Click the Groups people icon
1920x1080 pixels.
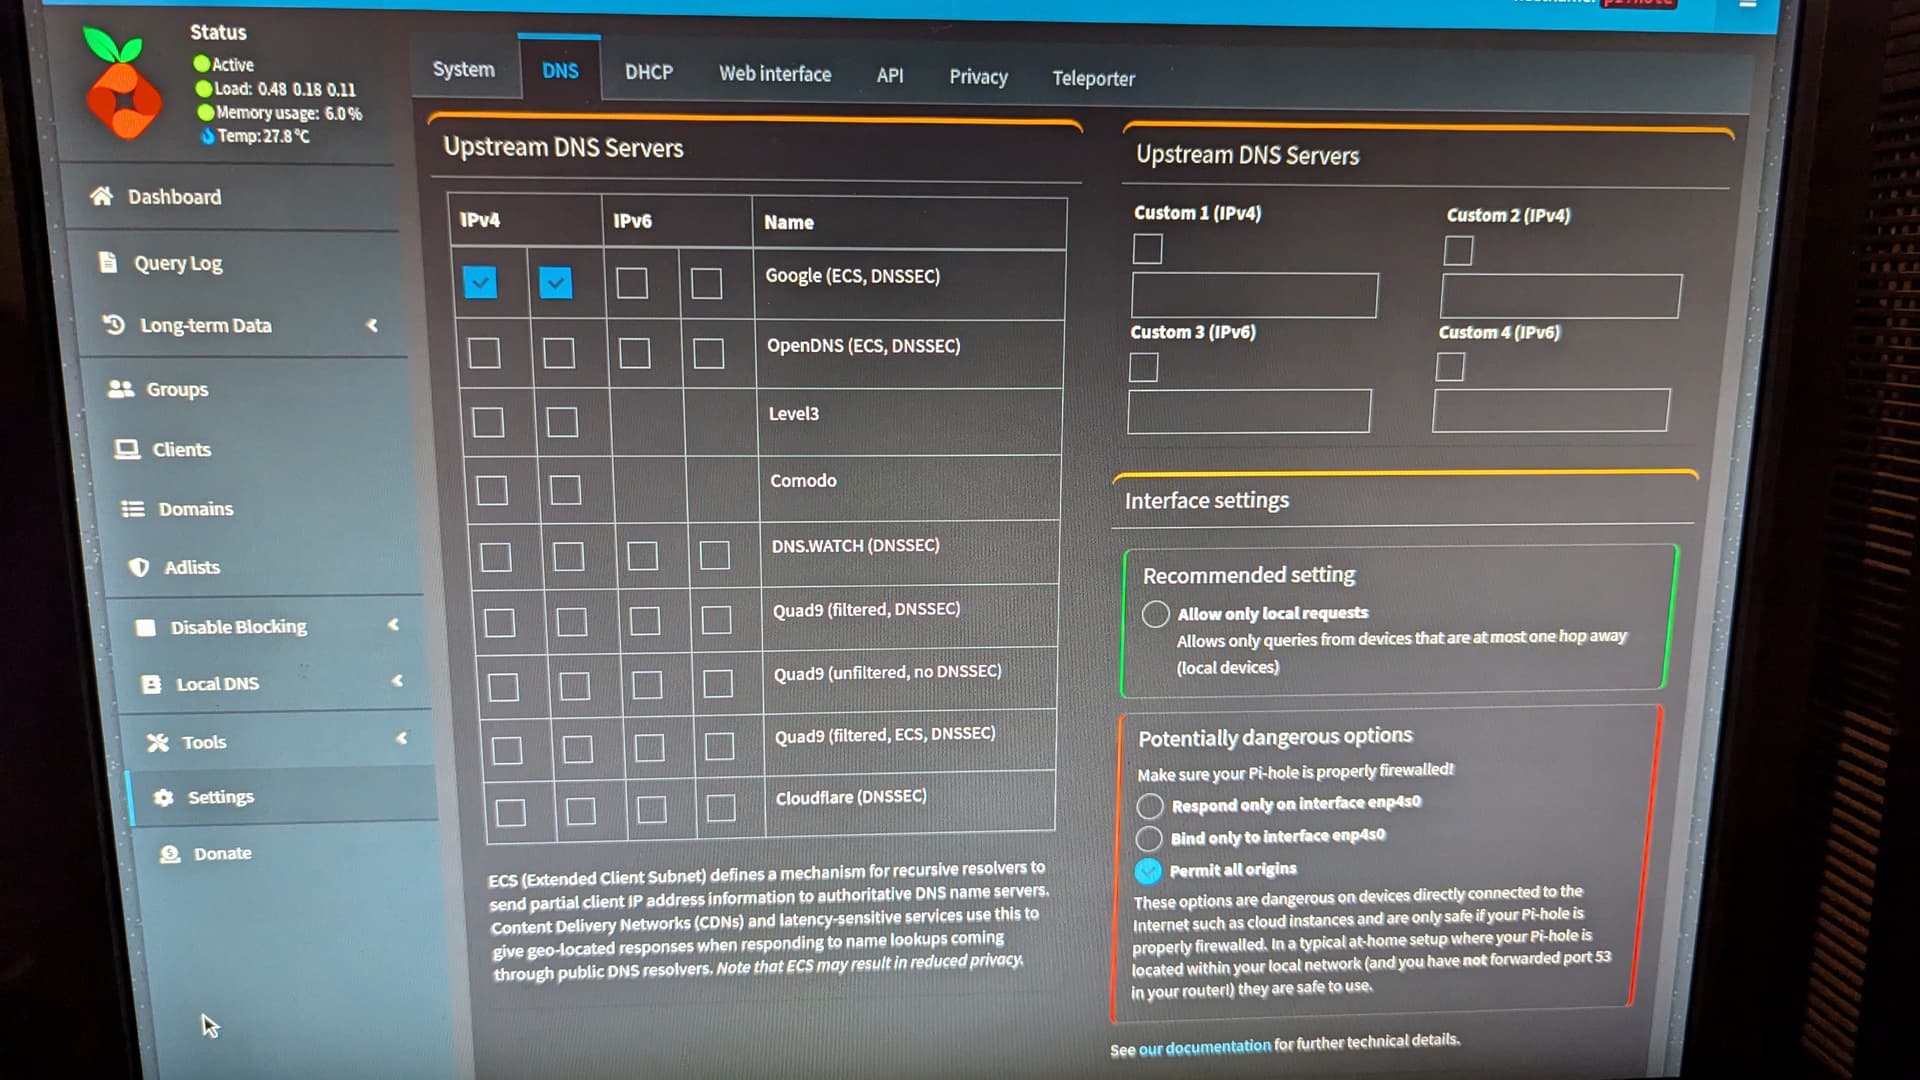pos(121,389)
